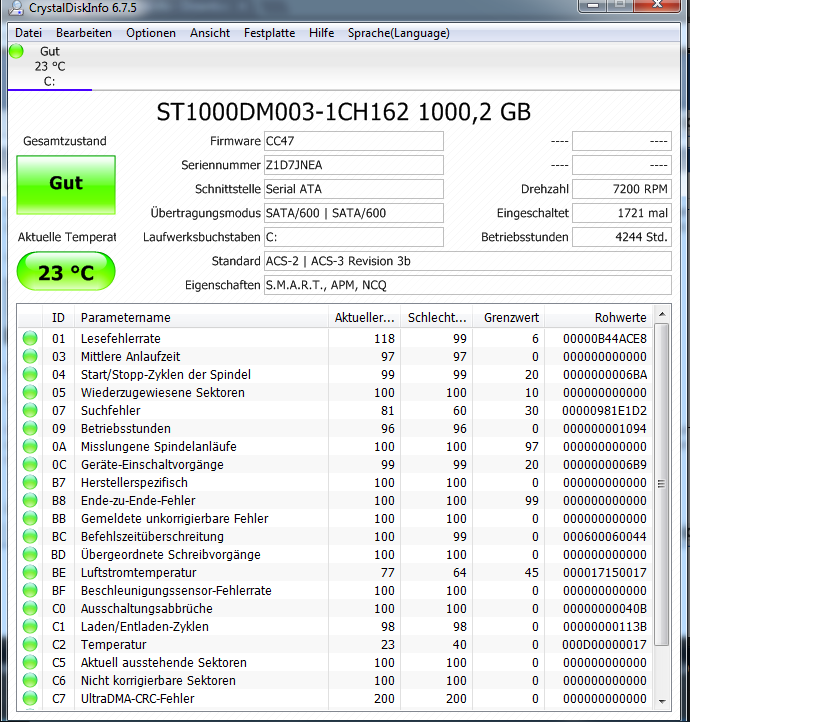Open the Sprache(Language) menu
The image size is (816, 722).
(x=399, y=33)
